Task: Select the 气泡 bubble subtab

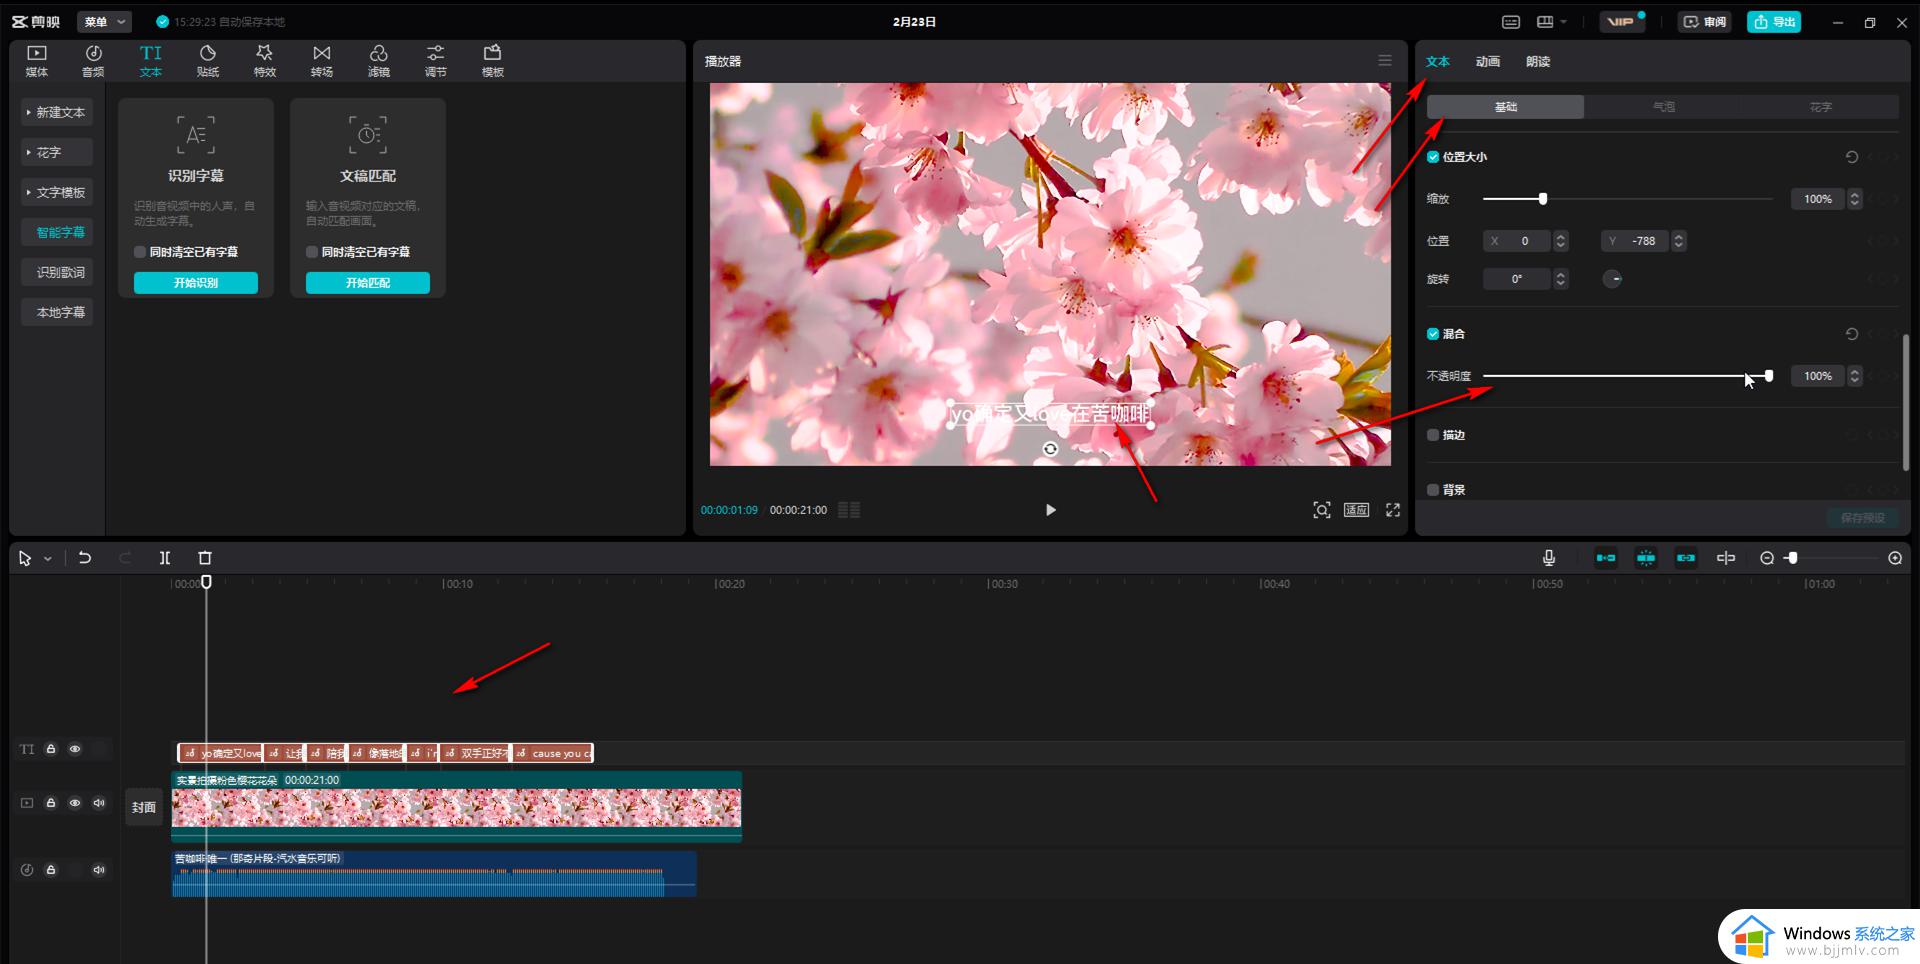Action: coord(1663,107)
